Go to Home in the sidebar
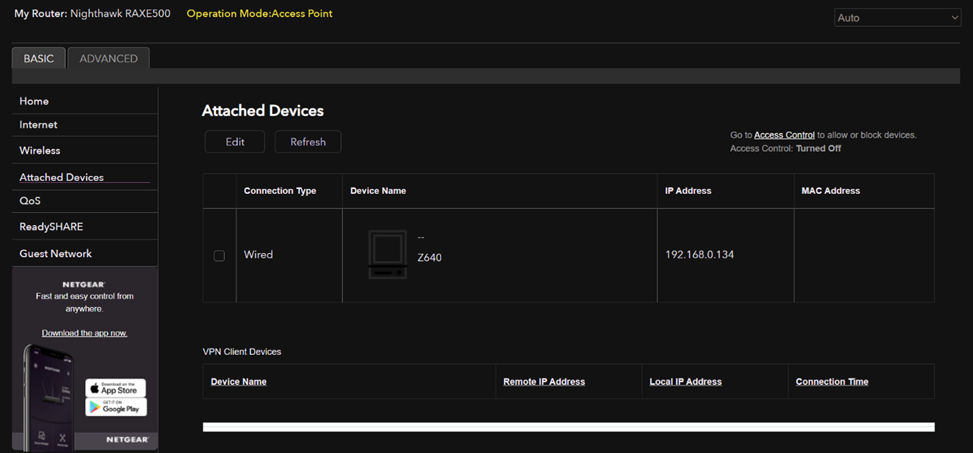The image size is (973, 453). (x=34, y=101)
